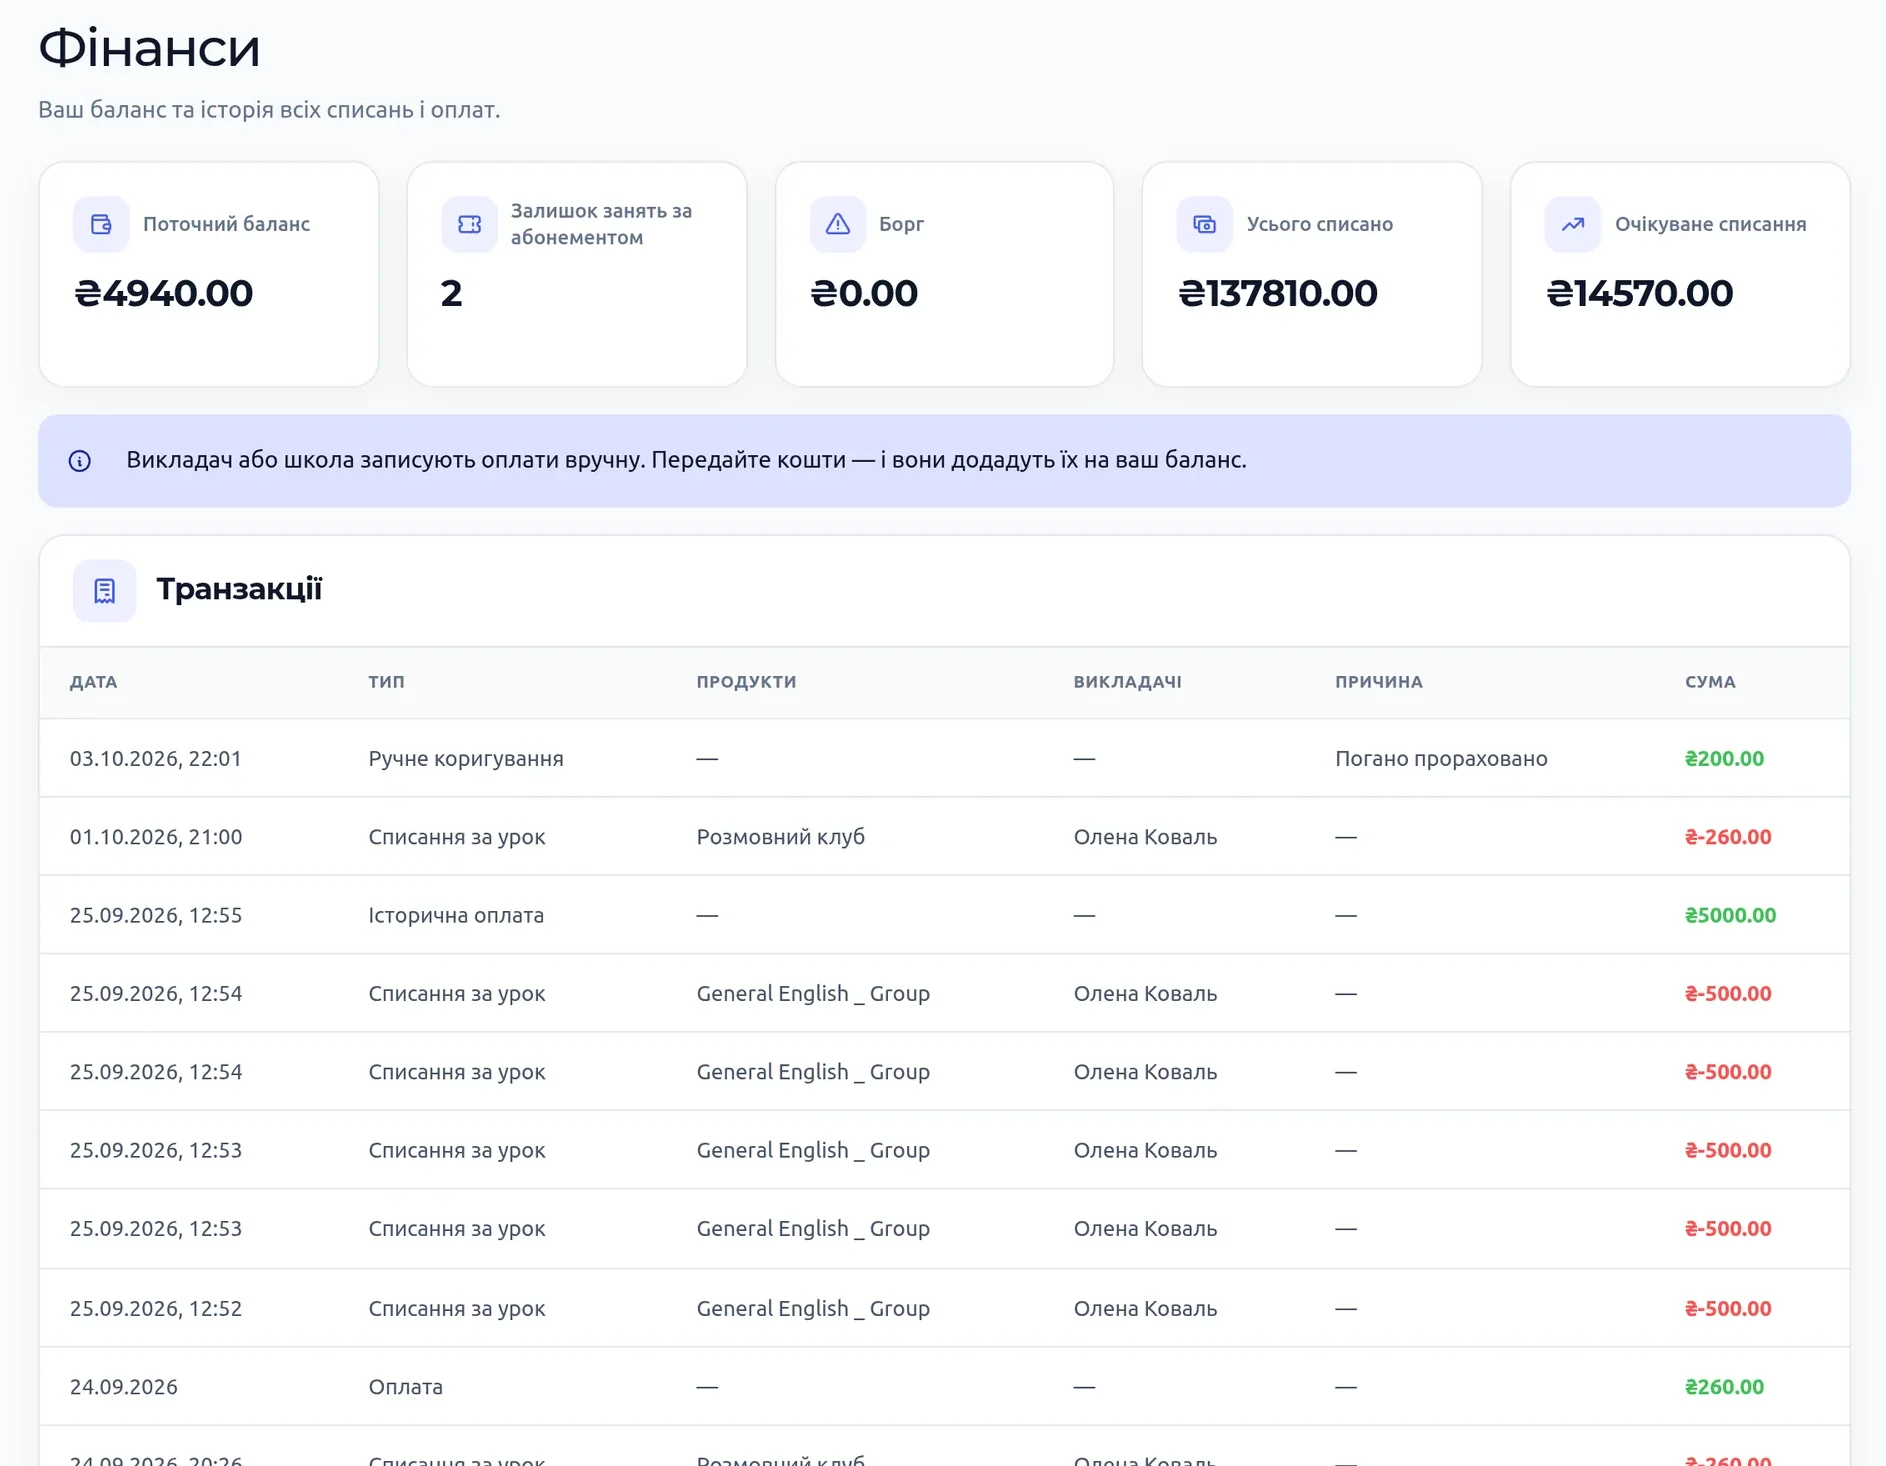Click the Історична оплата transaction type

coord(456,915)
